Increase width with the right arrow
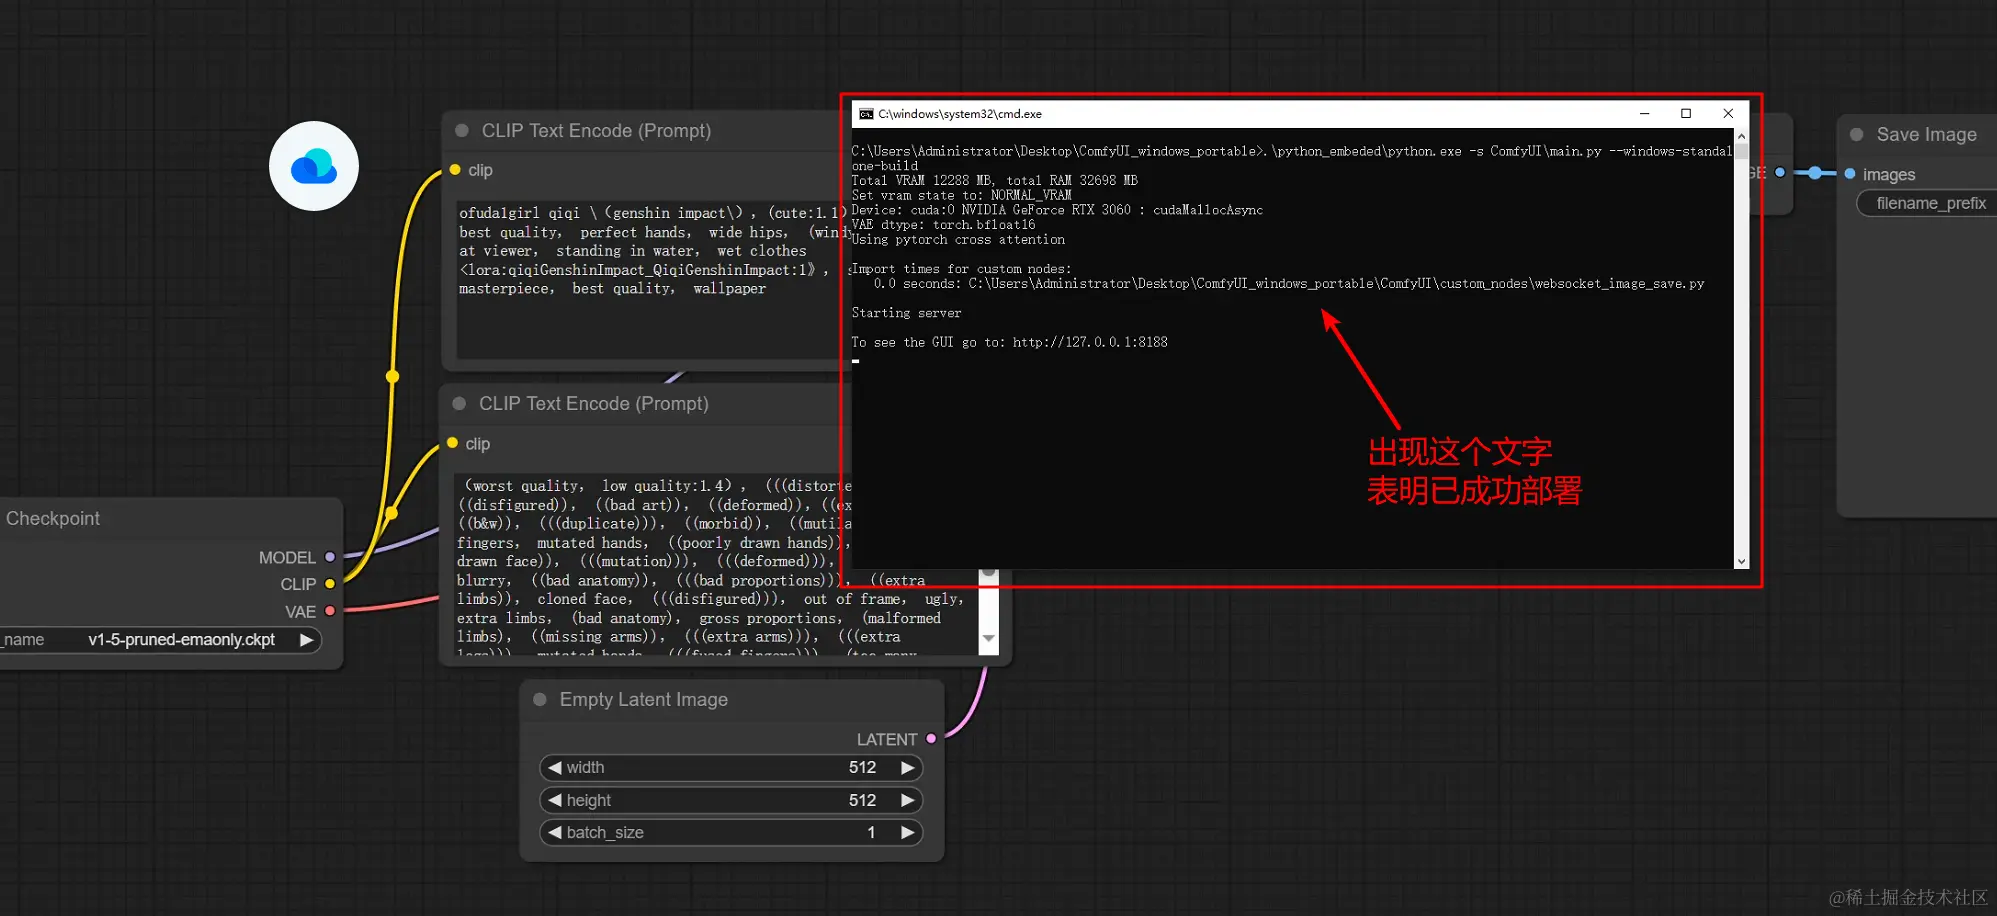 click(x=908, y=768)
